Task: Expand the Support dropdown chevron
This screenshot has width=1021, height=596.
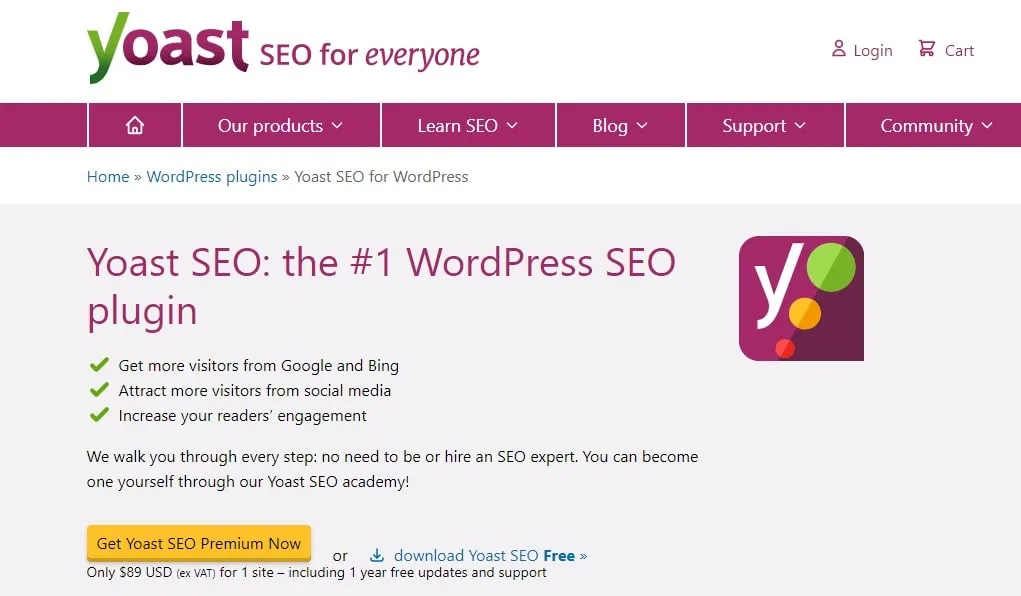Action: (x=800, y=125)
